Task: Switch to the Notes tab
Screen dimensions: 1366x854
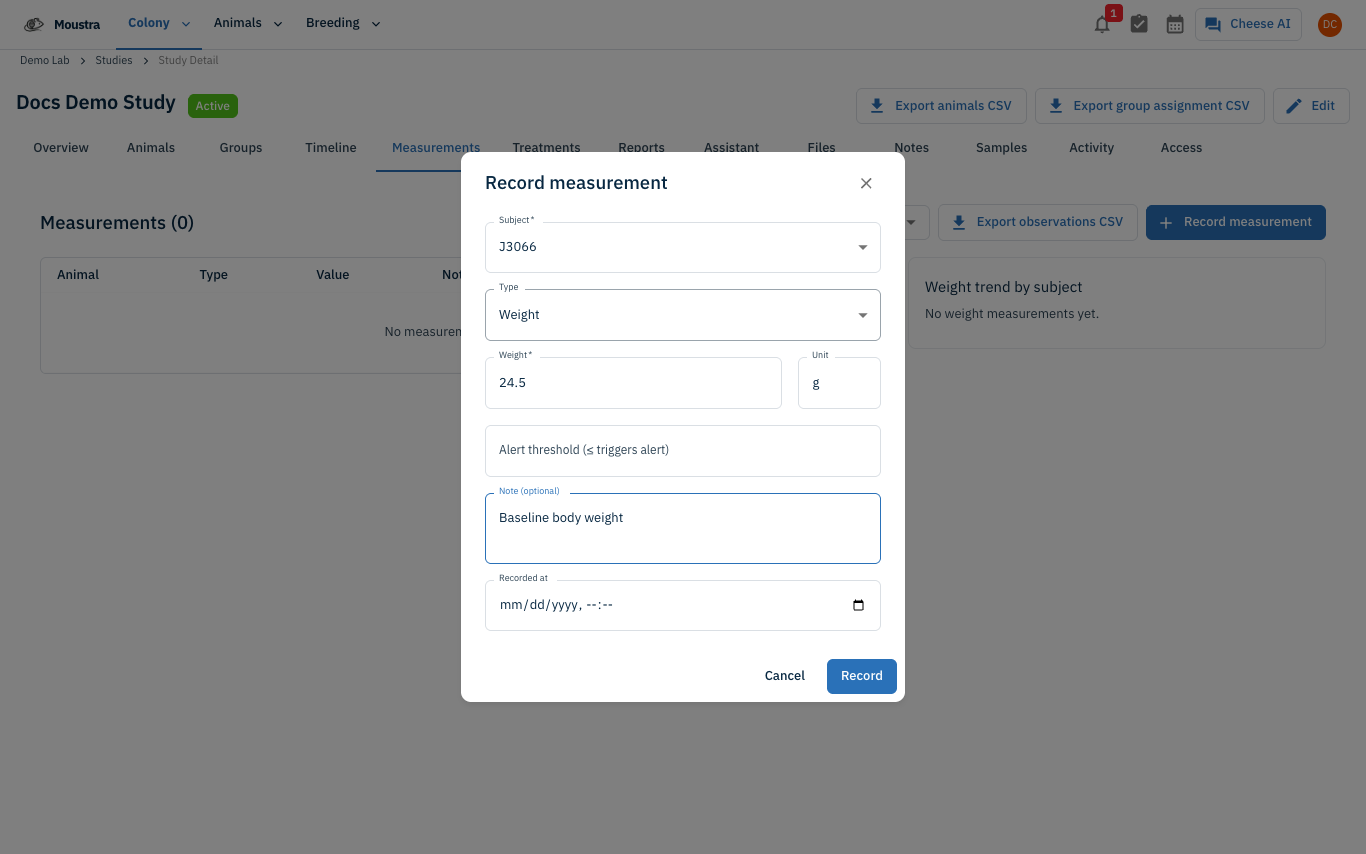Action: [911, 148]
